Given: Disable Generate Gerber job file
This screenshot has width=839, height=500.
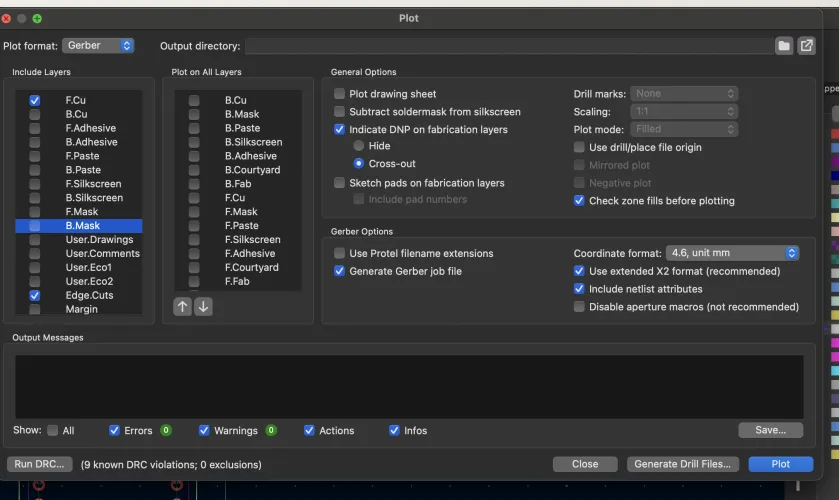Looking at the screenshot, I should (x=340, y=271).
